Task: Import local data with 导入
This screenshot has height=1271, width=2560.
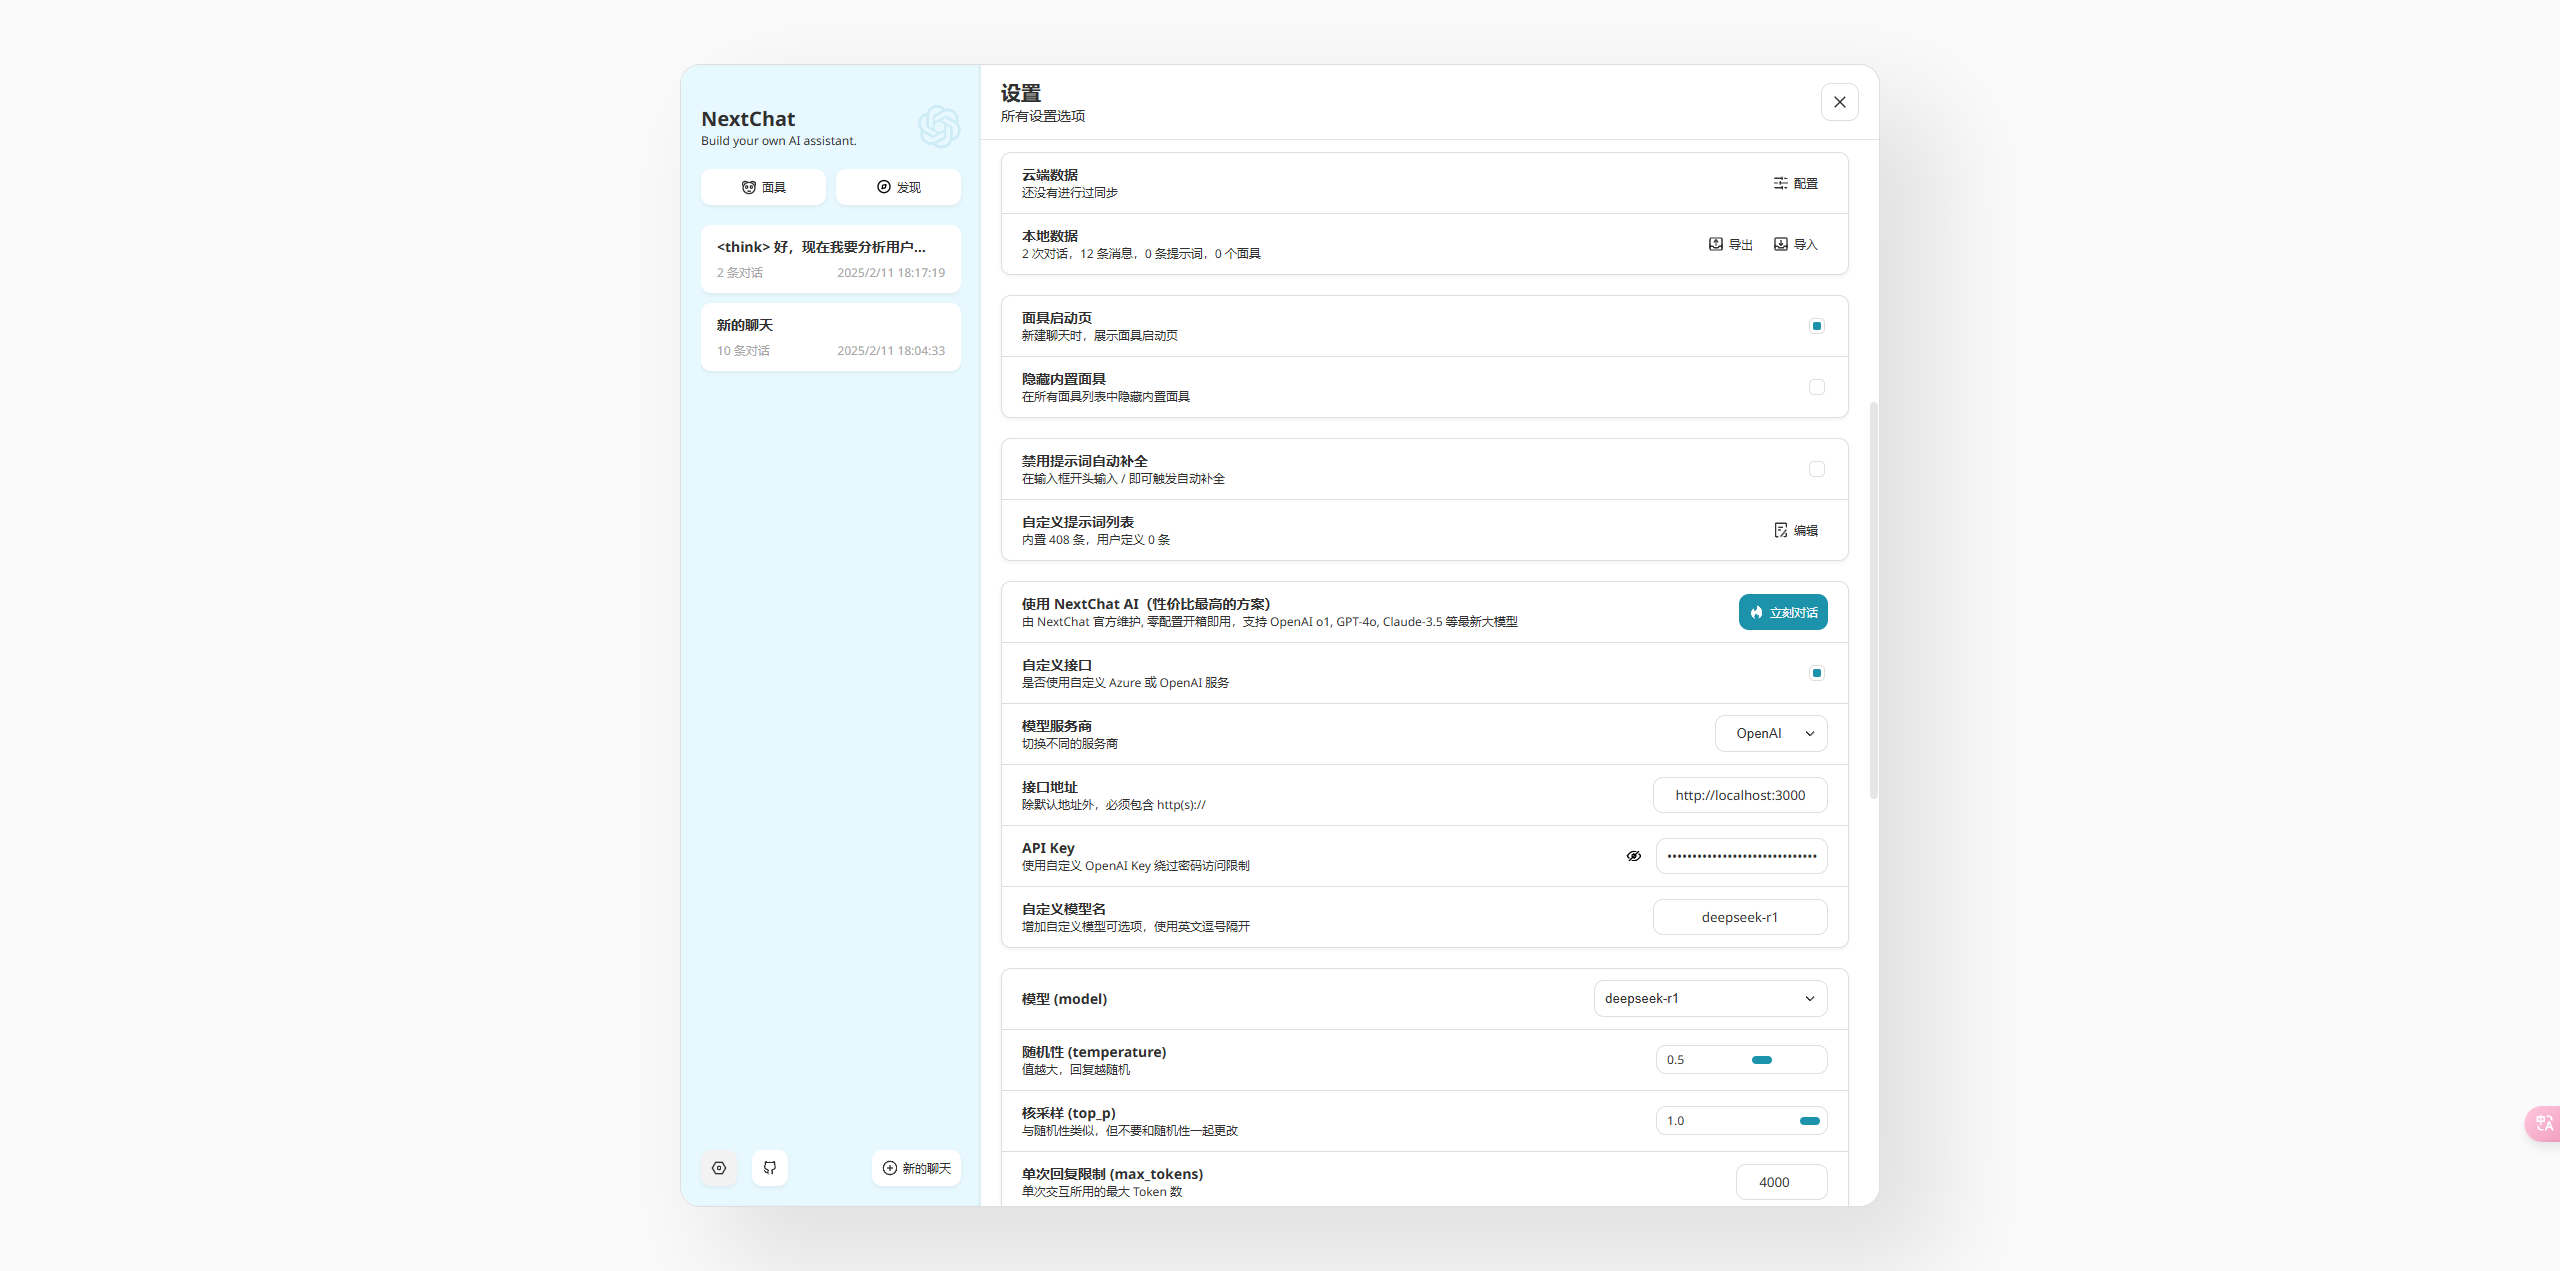Action: [x=1796, y=244]
